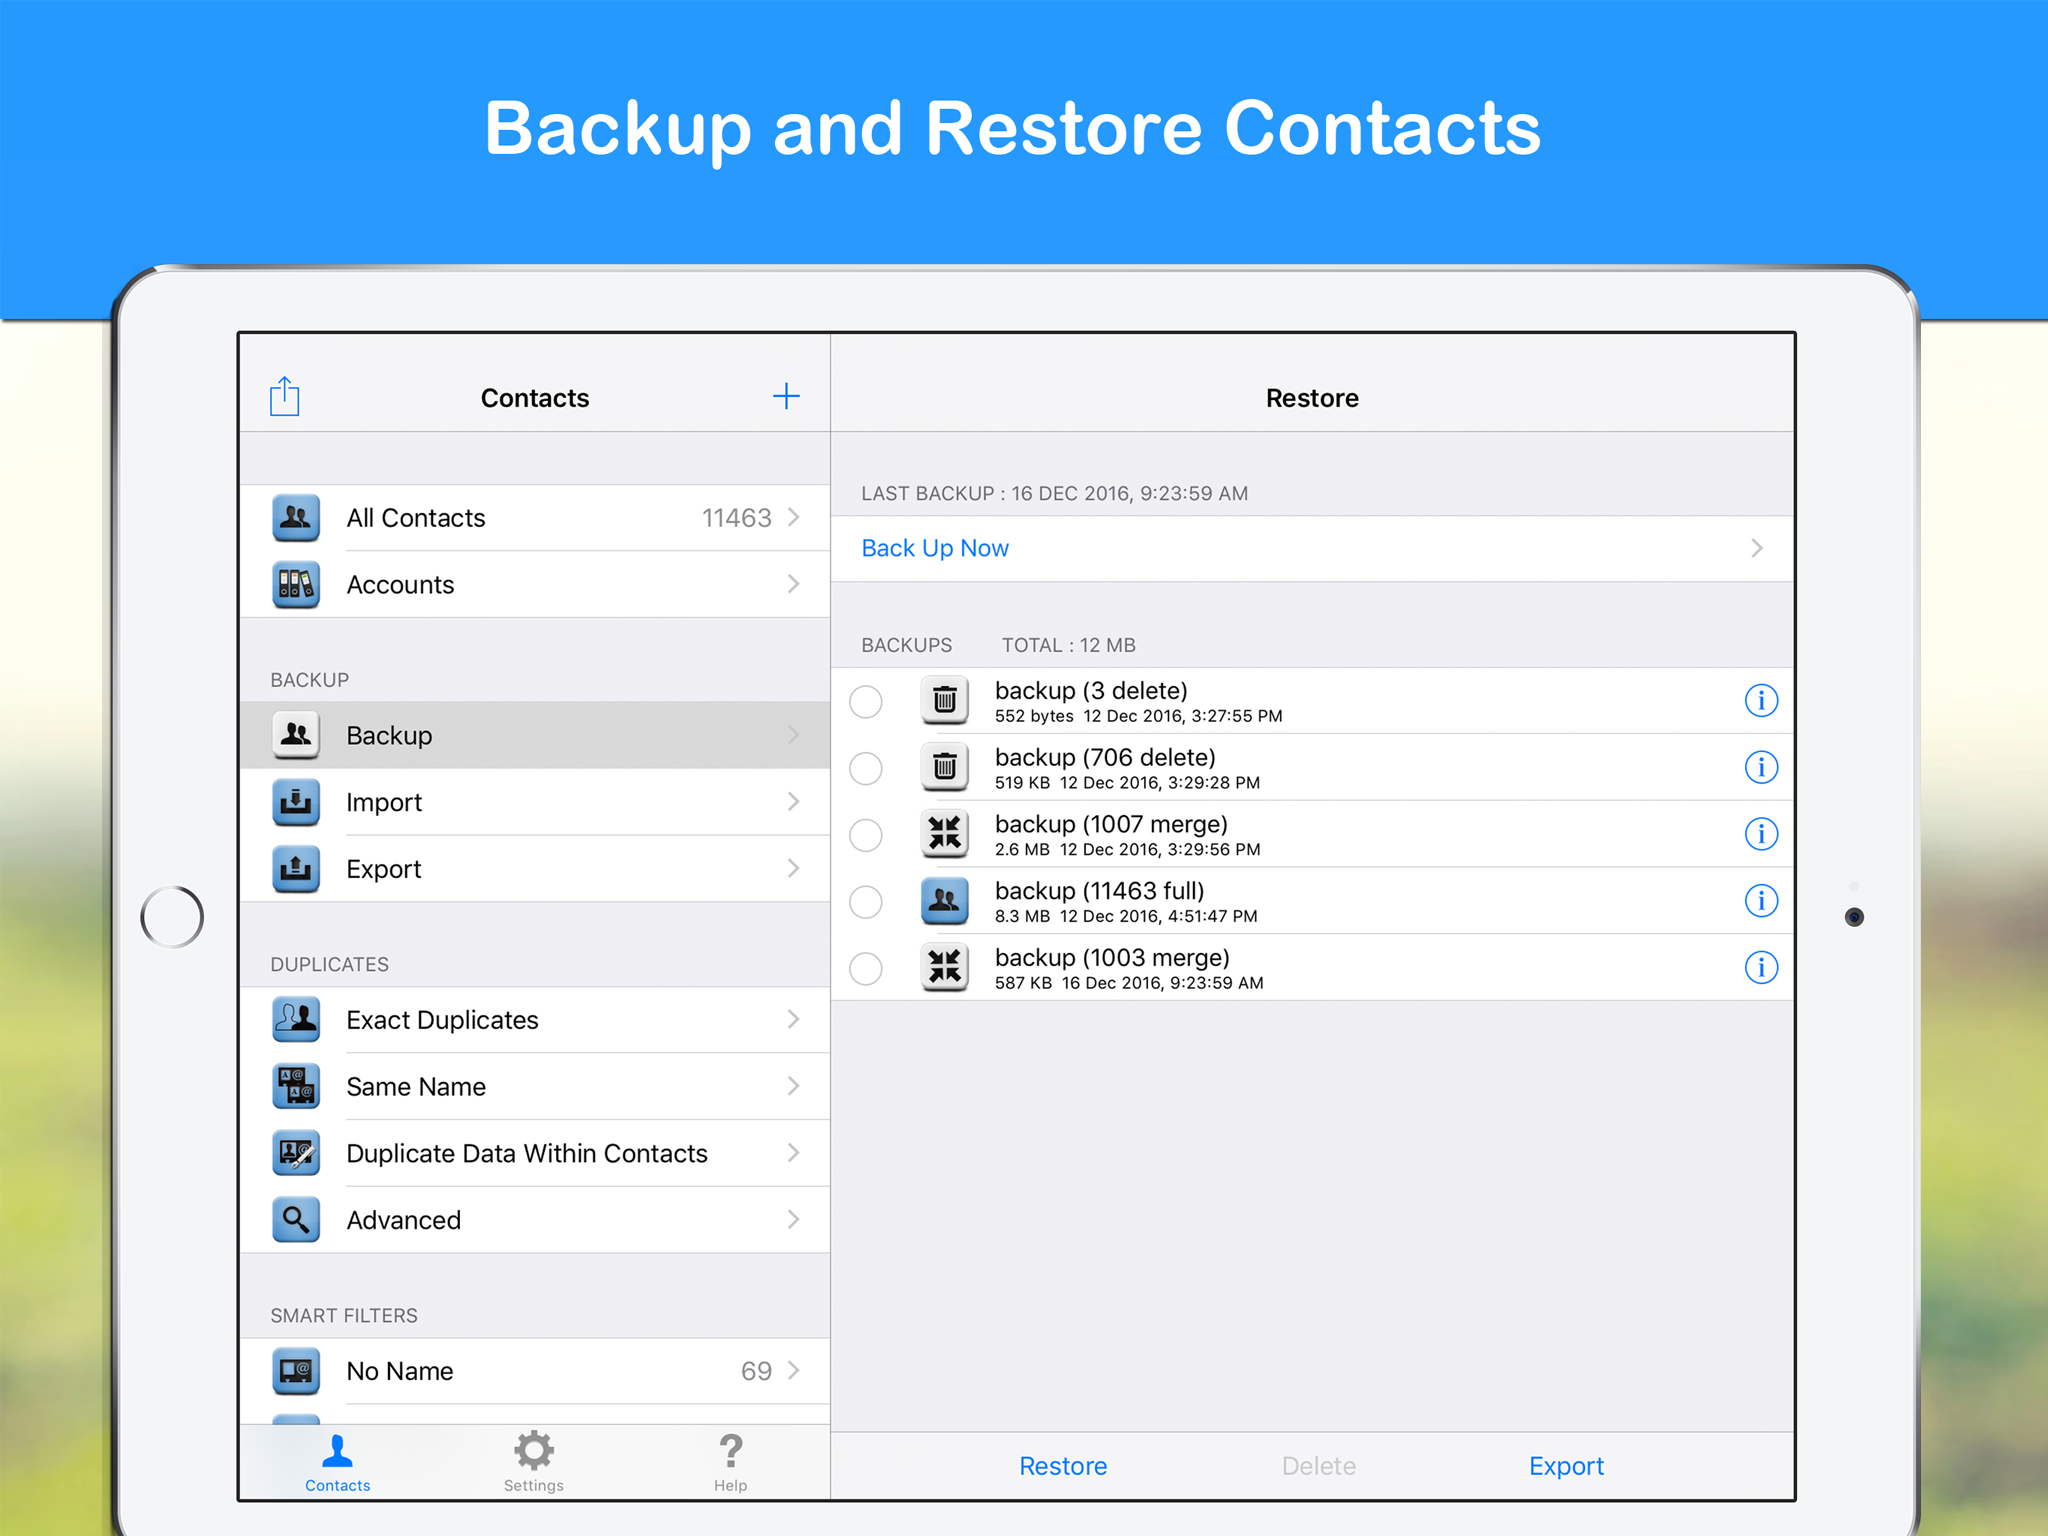Click trash icon of backup (706 delete)
Screen dimensions: 2048x1536
click(x=944, y=768)
